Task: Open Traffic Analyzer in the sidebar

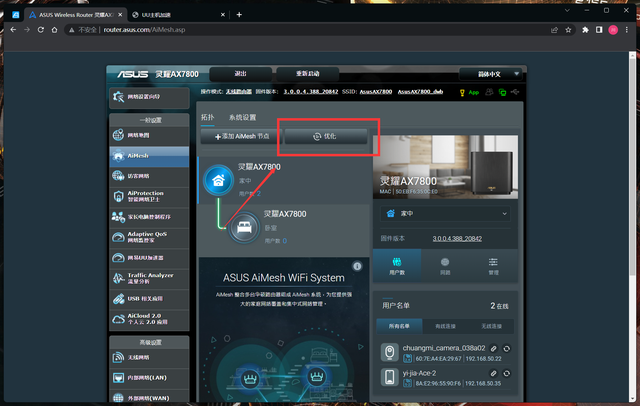Action: 148,278
